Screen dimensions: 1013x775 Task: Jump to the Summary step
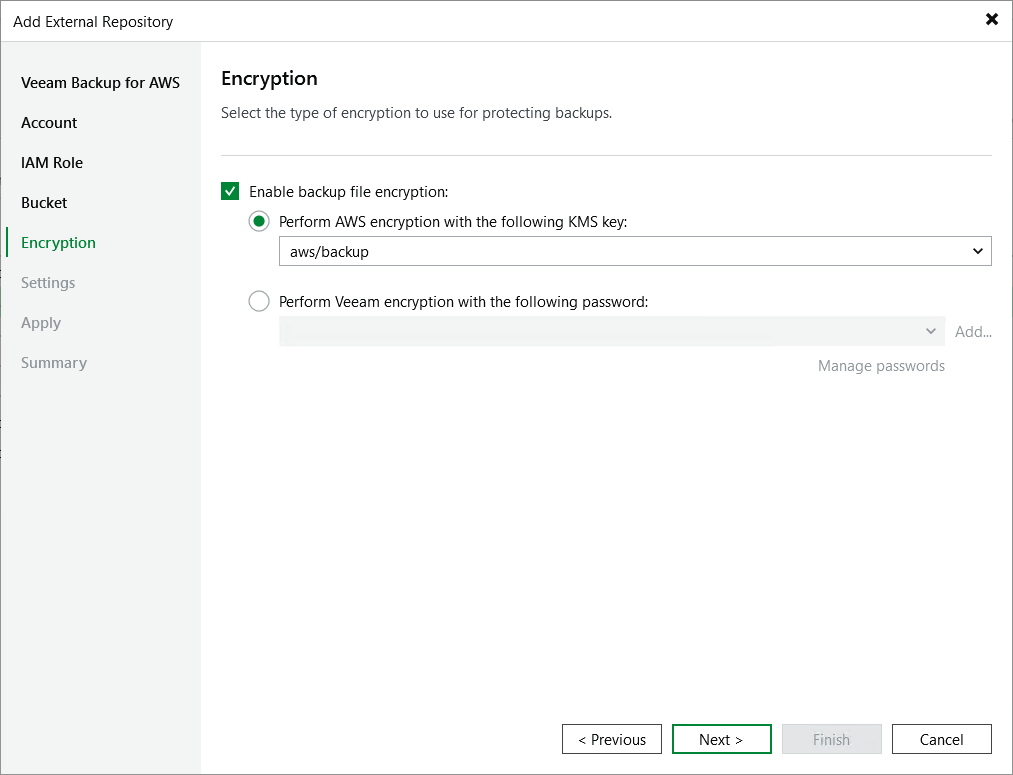point(54,362)
